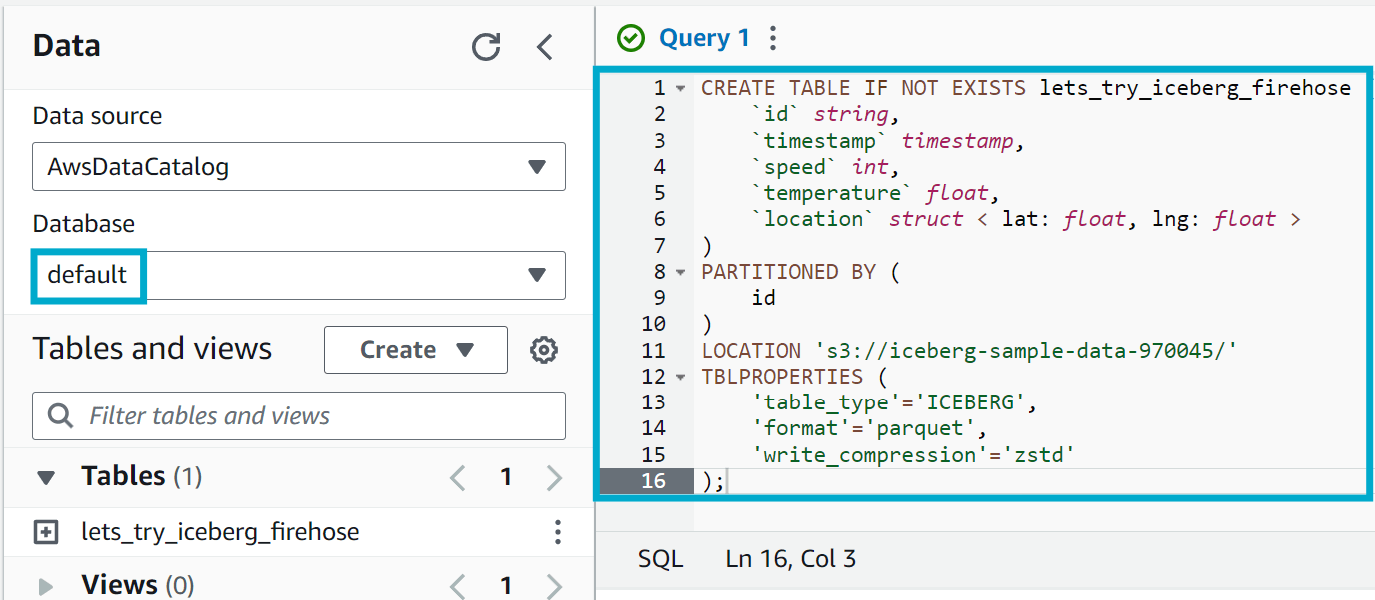Expand the lets_try_iceberg_firehose table columns
Screen dimensions: 1375x600
click(46, 532)
